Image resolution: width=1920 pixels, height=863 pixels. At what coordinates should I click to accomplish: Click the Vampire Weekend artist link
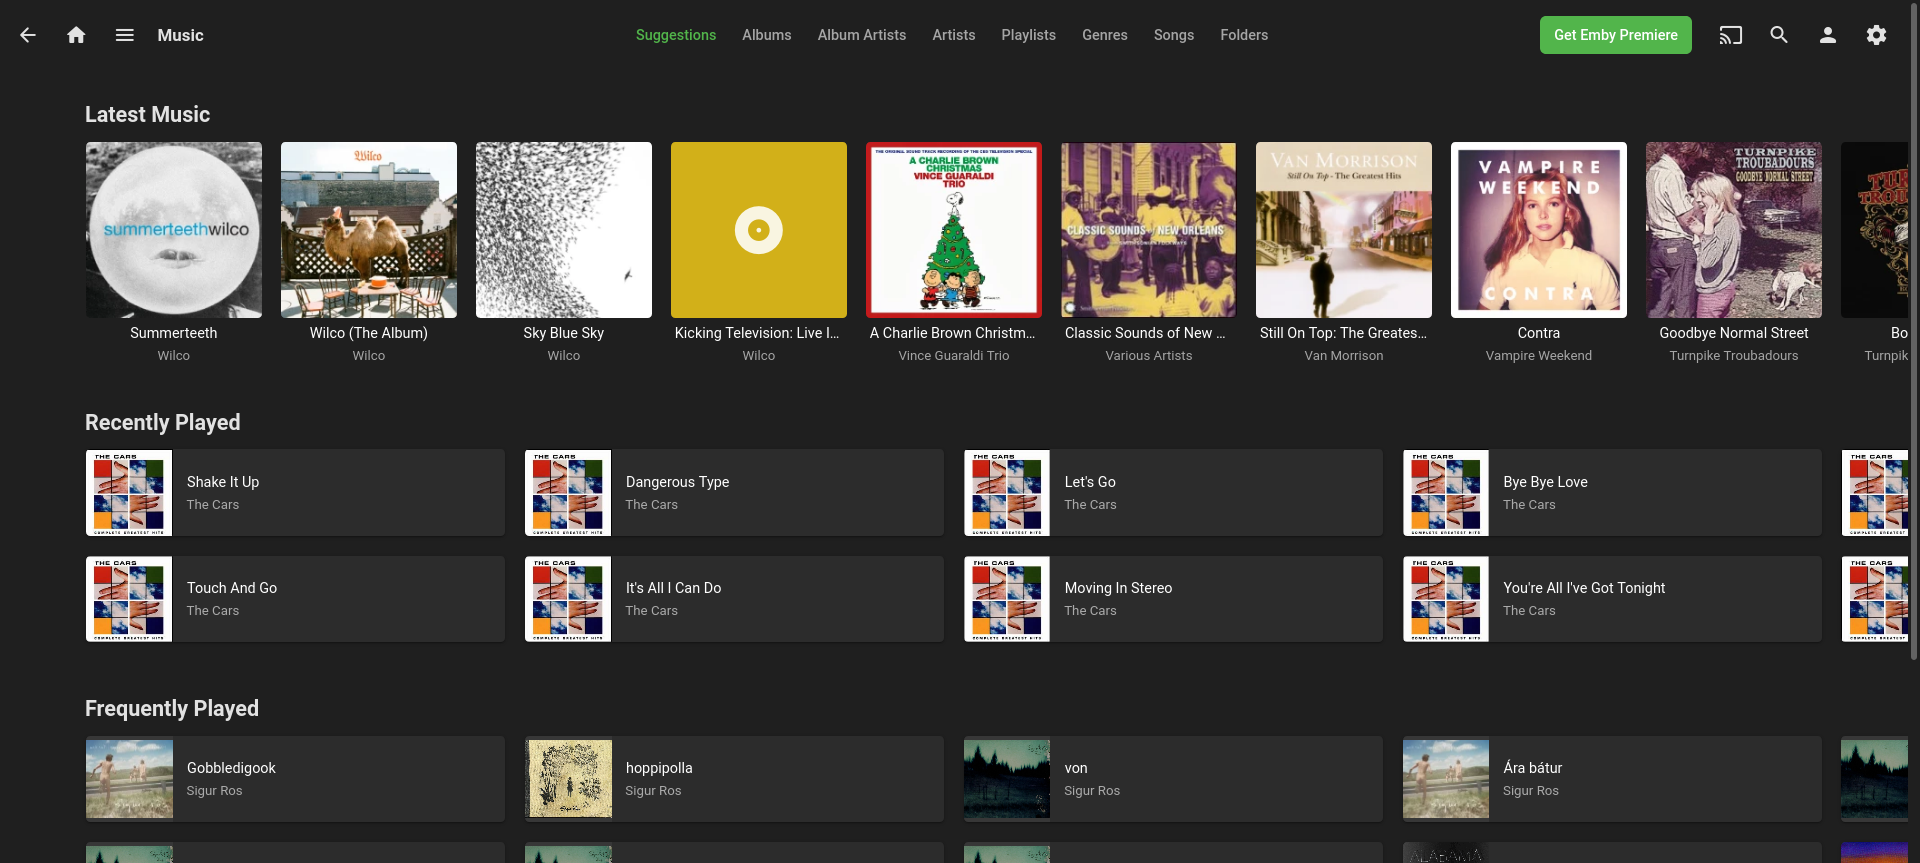click(1539, 356)
